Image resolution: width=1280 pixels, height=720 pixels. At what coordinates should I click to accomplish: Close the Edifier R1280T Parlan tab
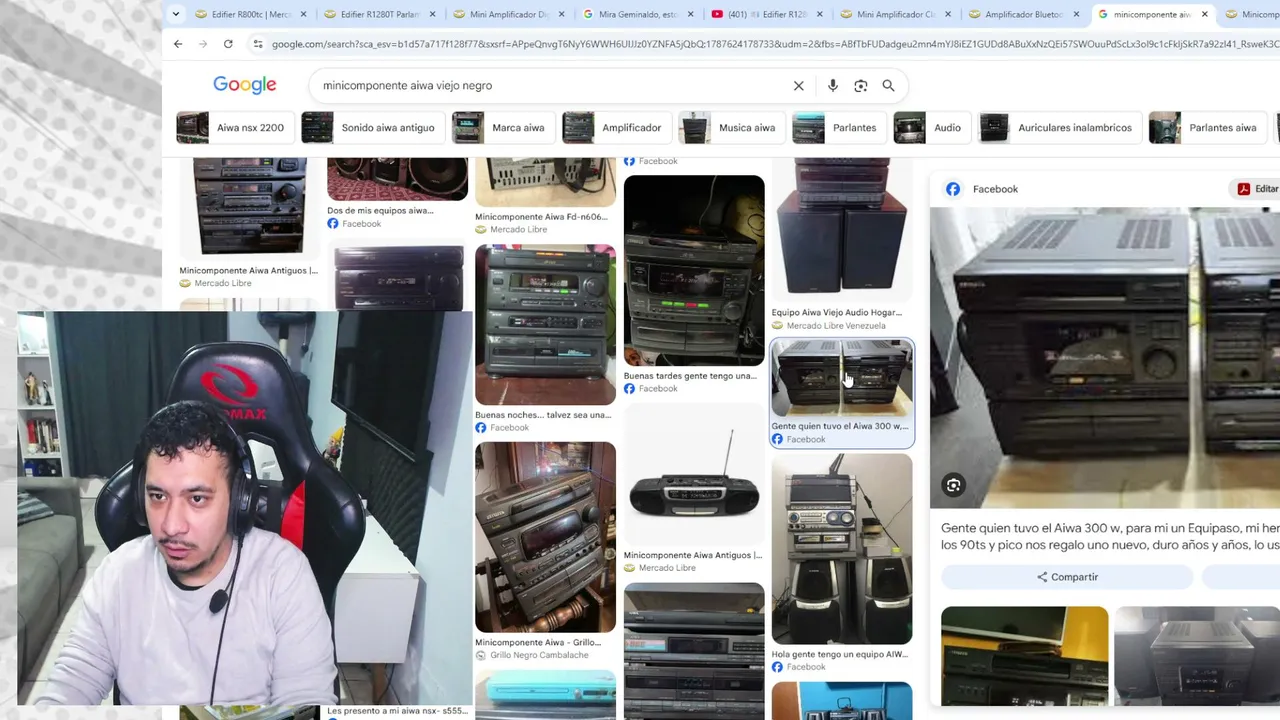pyautogui.click(x=433, y=14)
